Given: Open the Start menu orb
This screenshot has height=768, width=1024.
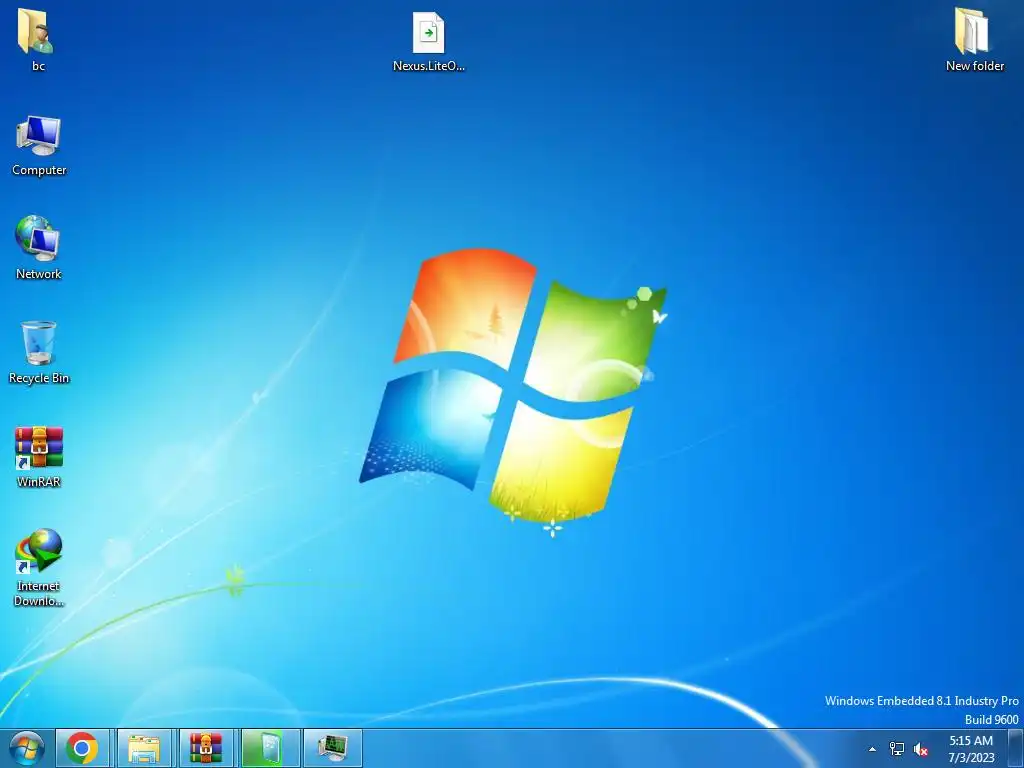Looking at the screenshot, I should (27, 748).
